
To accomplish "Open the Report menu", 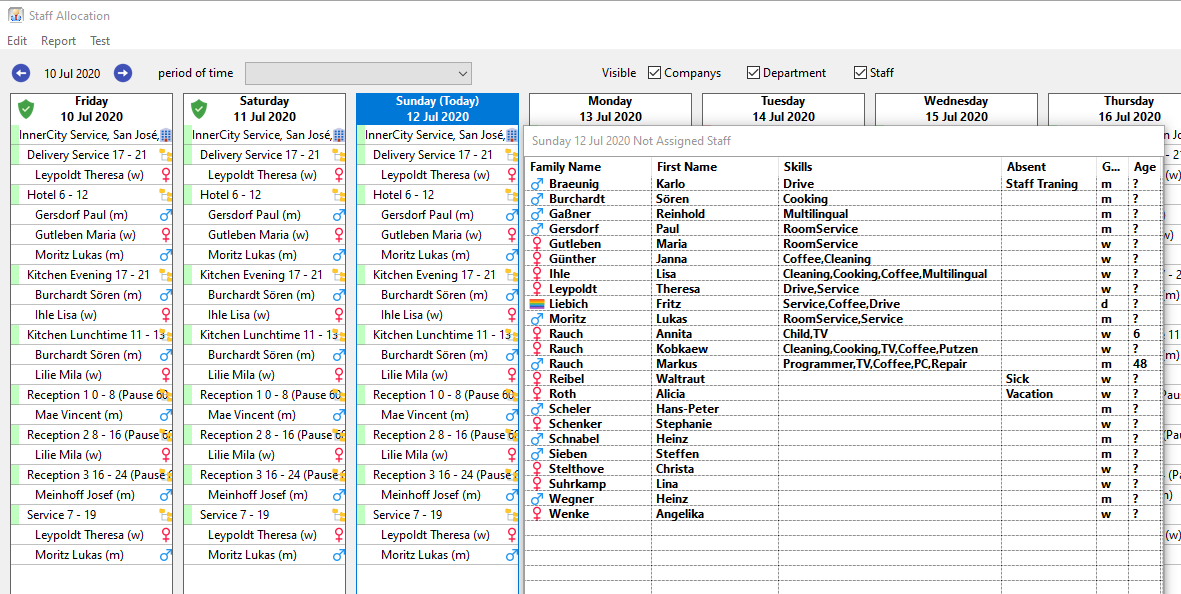I will [59, 41].
